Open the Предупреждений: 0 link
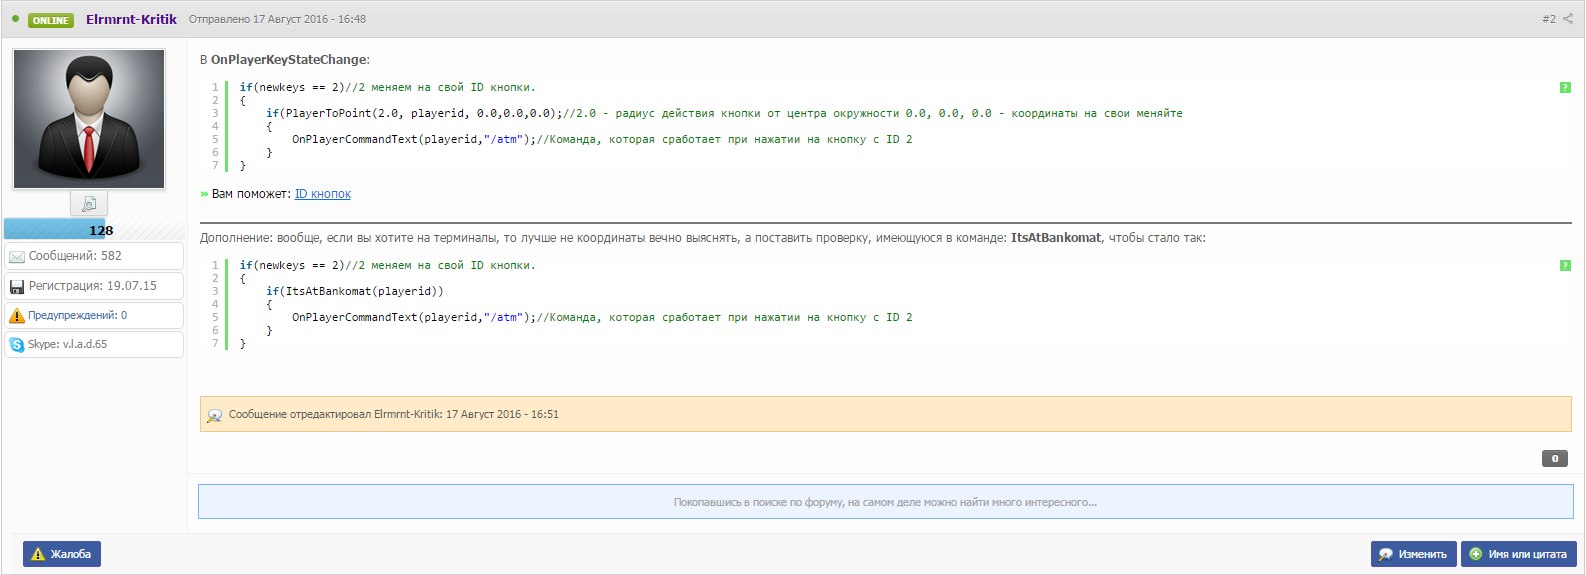This screenshot has width=1586, height=575. pyautogui.click(x=77, y=315)
